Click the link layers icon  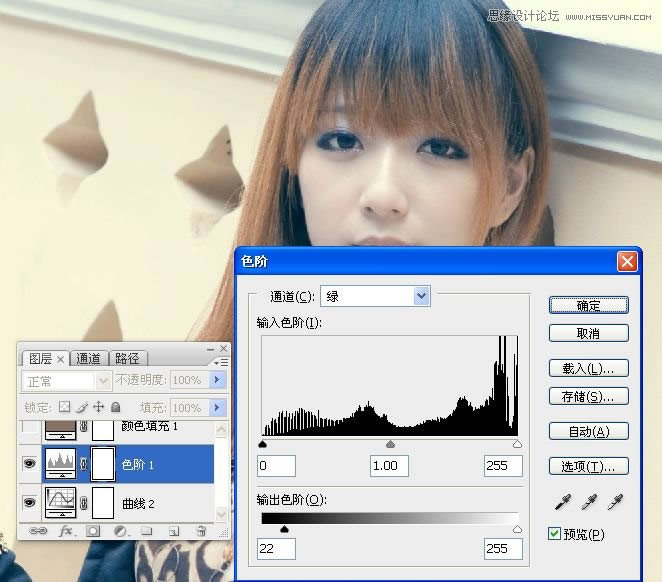(x=40, y=530)
